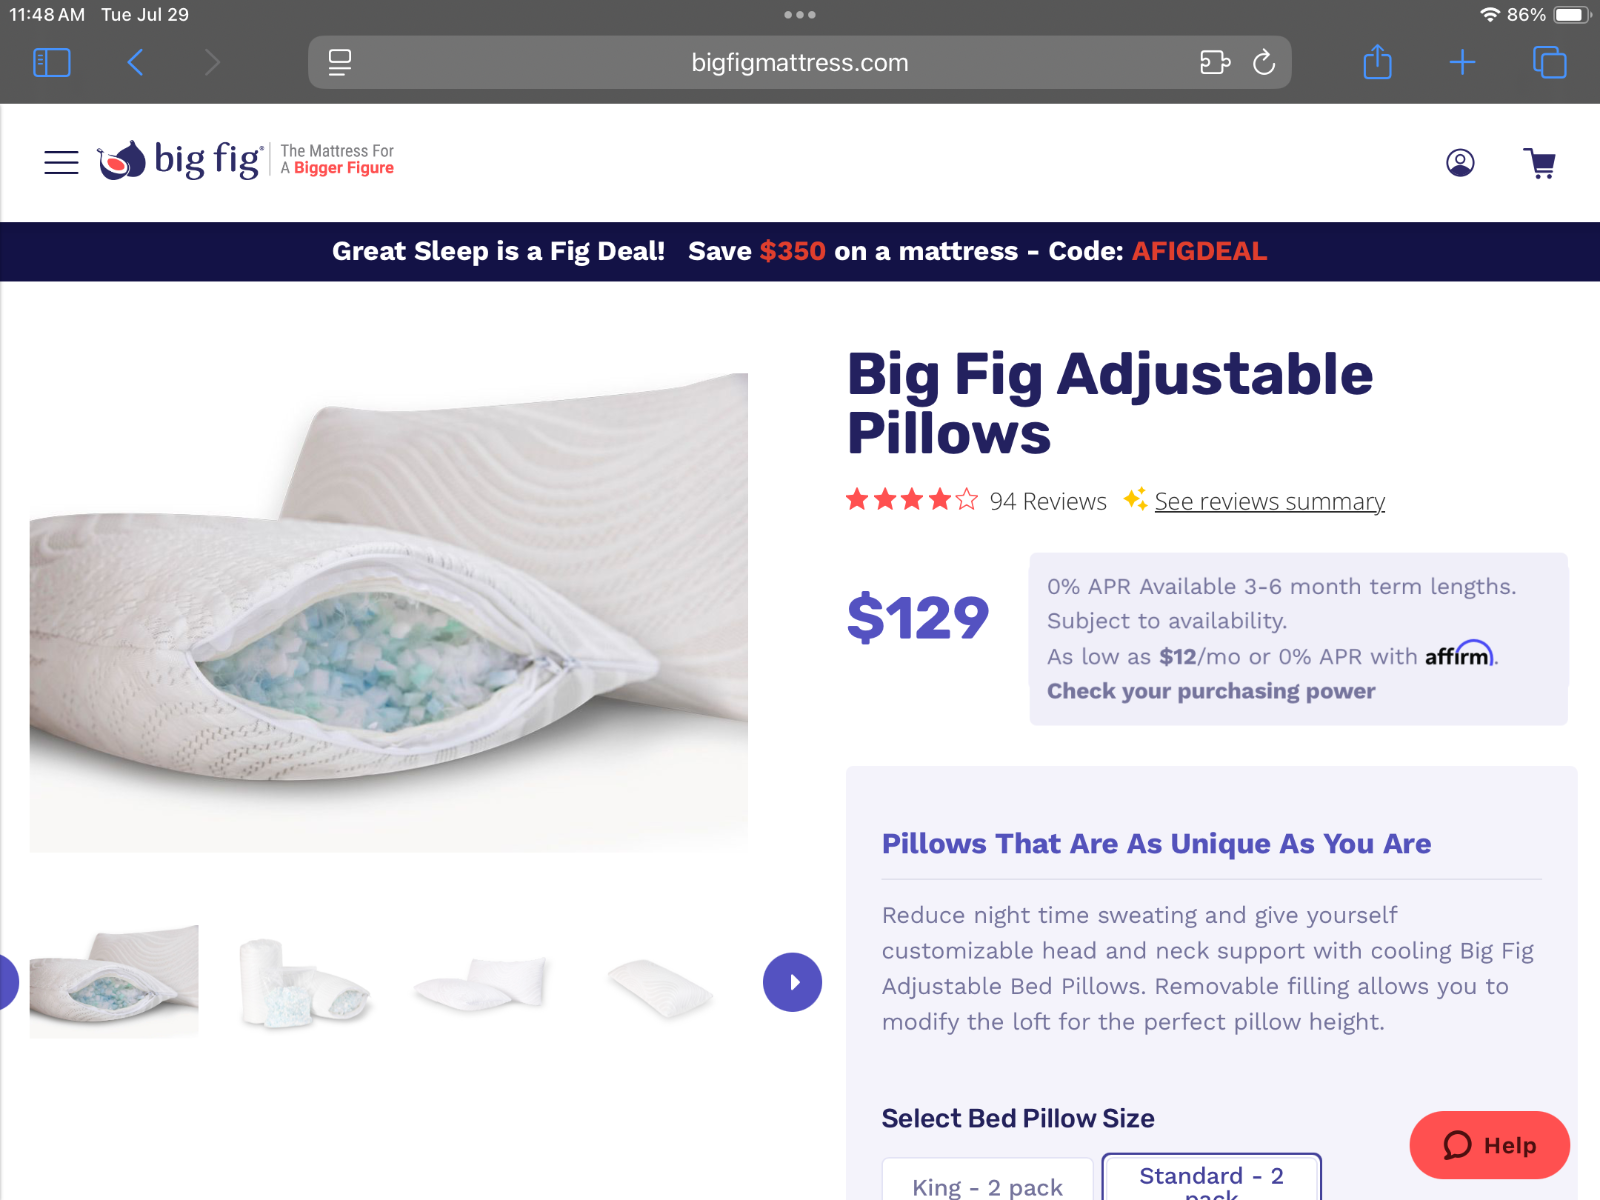Open the 94 Reviews star rating
1600x1200 pixels.
point(975,500)
